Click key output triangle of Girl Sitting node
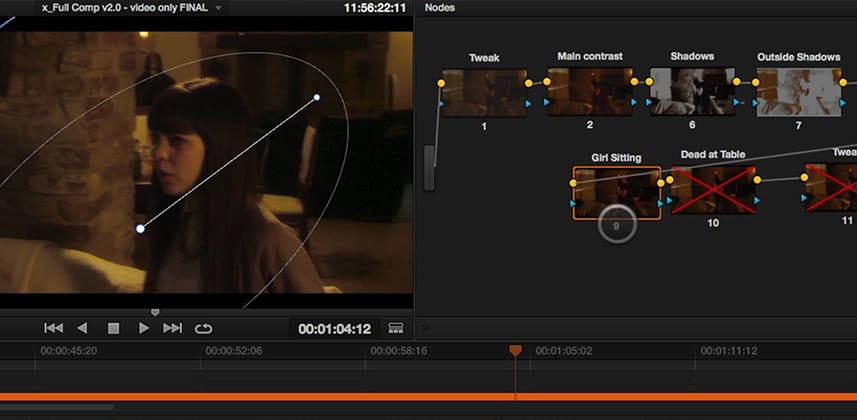 click(661, 203)
